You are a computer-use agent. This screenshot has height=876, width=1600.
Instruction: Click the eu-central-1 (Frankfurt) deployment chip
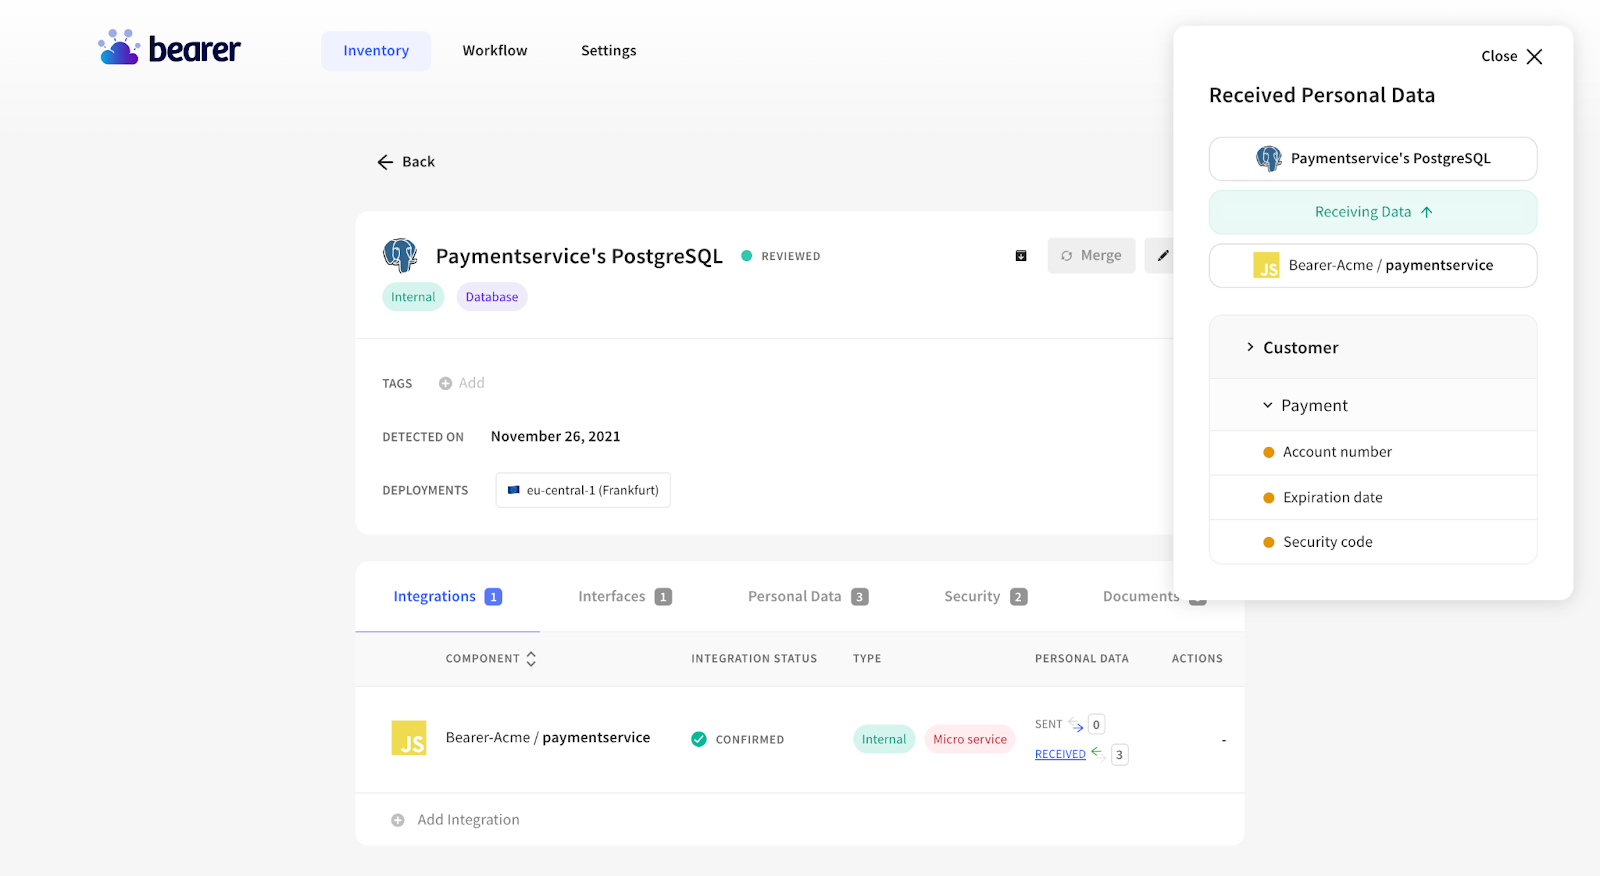pyautogui.click(x=583, y=490)
